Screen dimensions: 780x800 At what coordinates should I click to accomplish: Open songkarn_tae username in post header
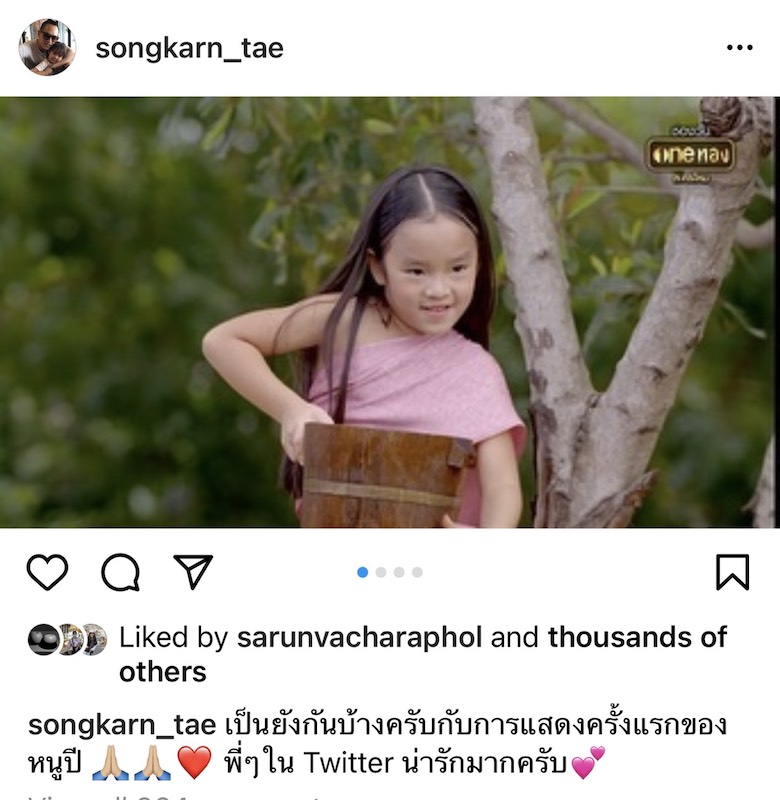pyautogui.click(x=189, y=49)
